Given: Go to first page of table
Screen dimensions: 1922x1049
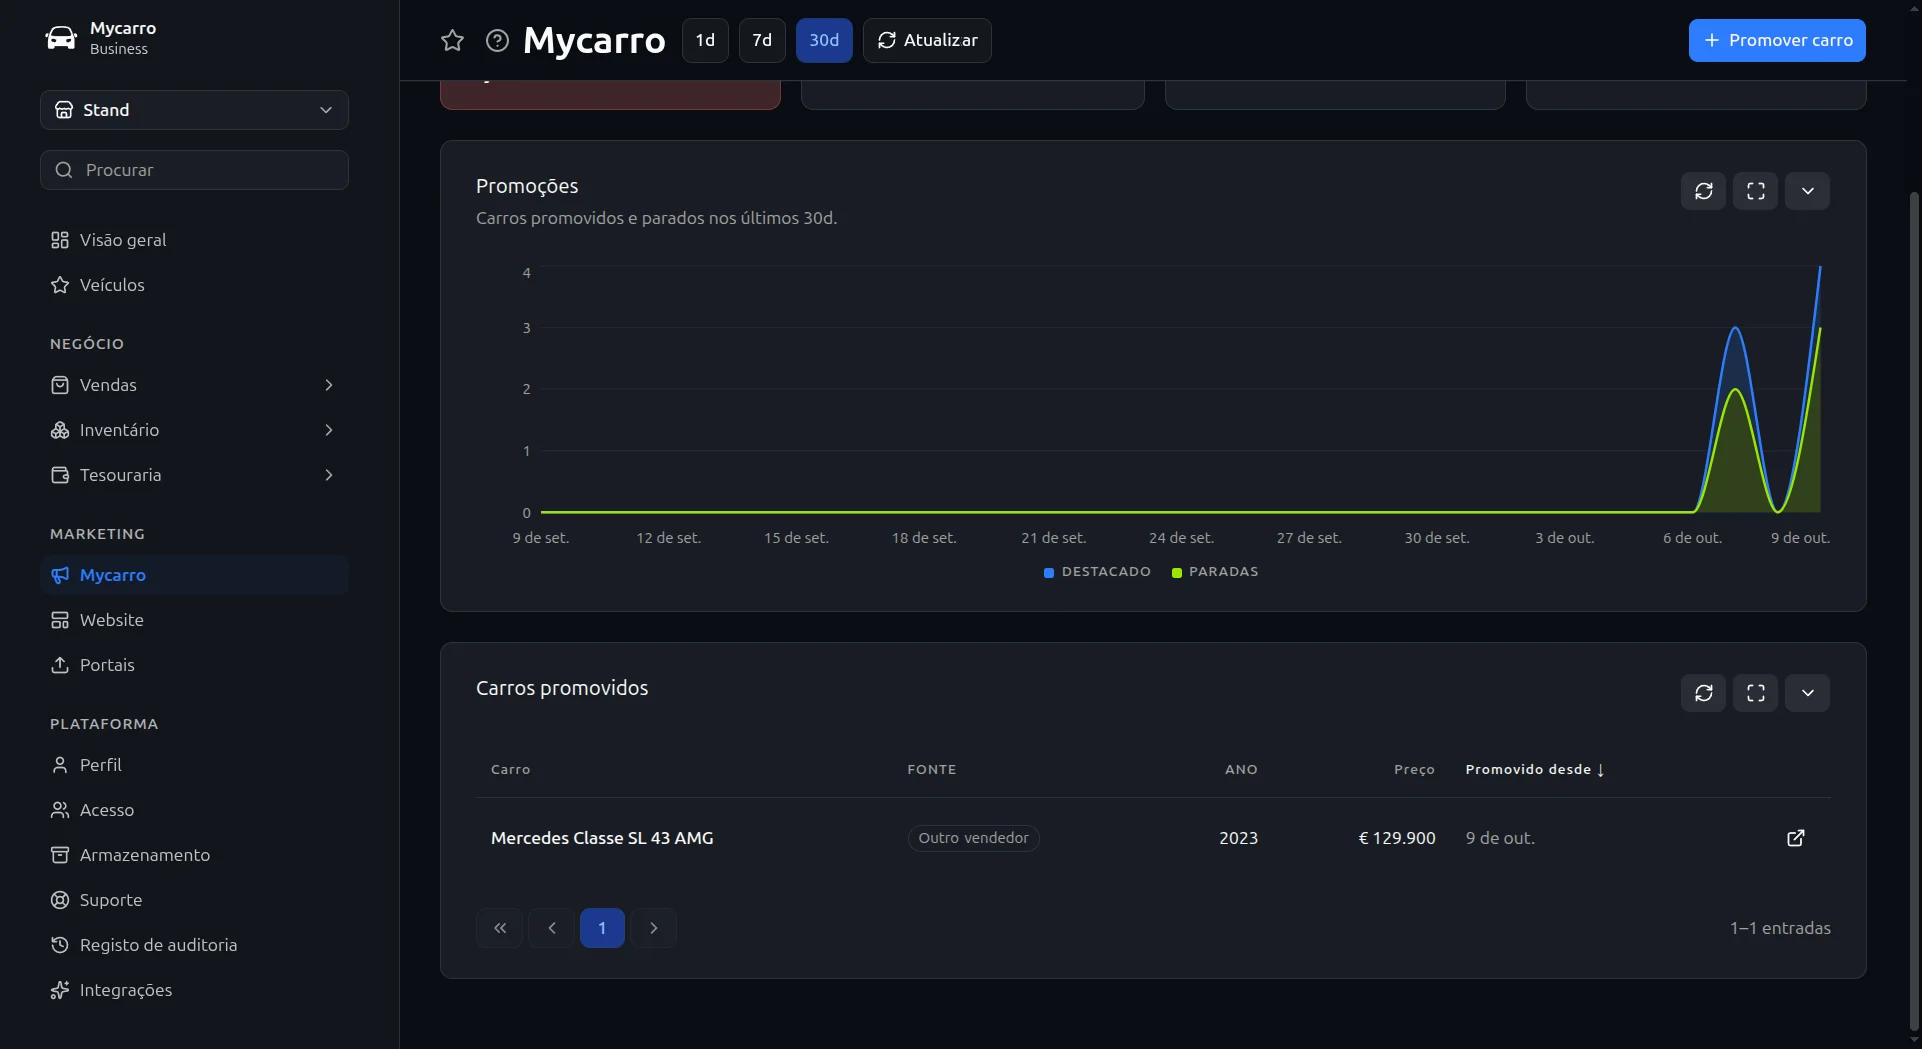Looking at the screenshot, I should coord(500,928).
